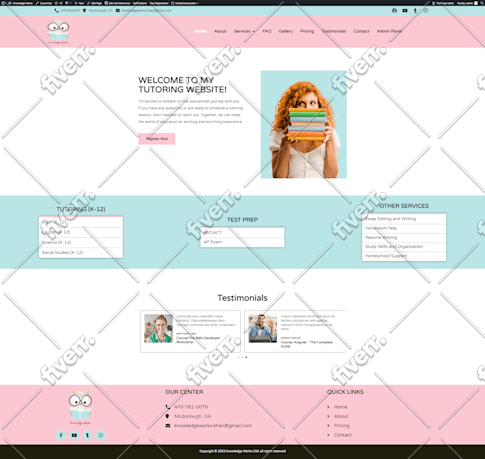Screen dimensions: 485x459
Task: Open the Facebook icon in the top bar
Action: coord(394,11)
